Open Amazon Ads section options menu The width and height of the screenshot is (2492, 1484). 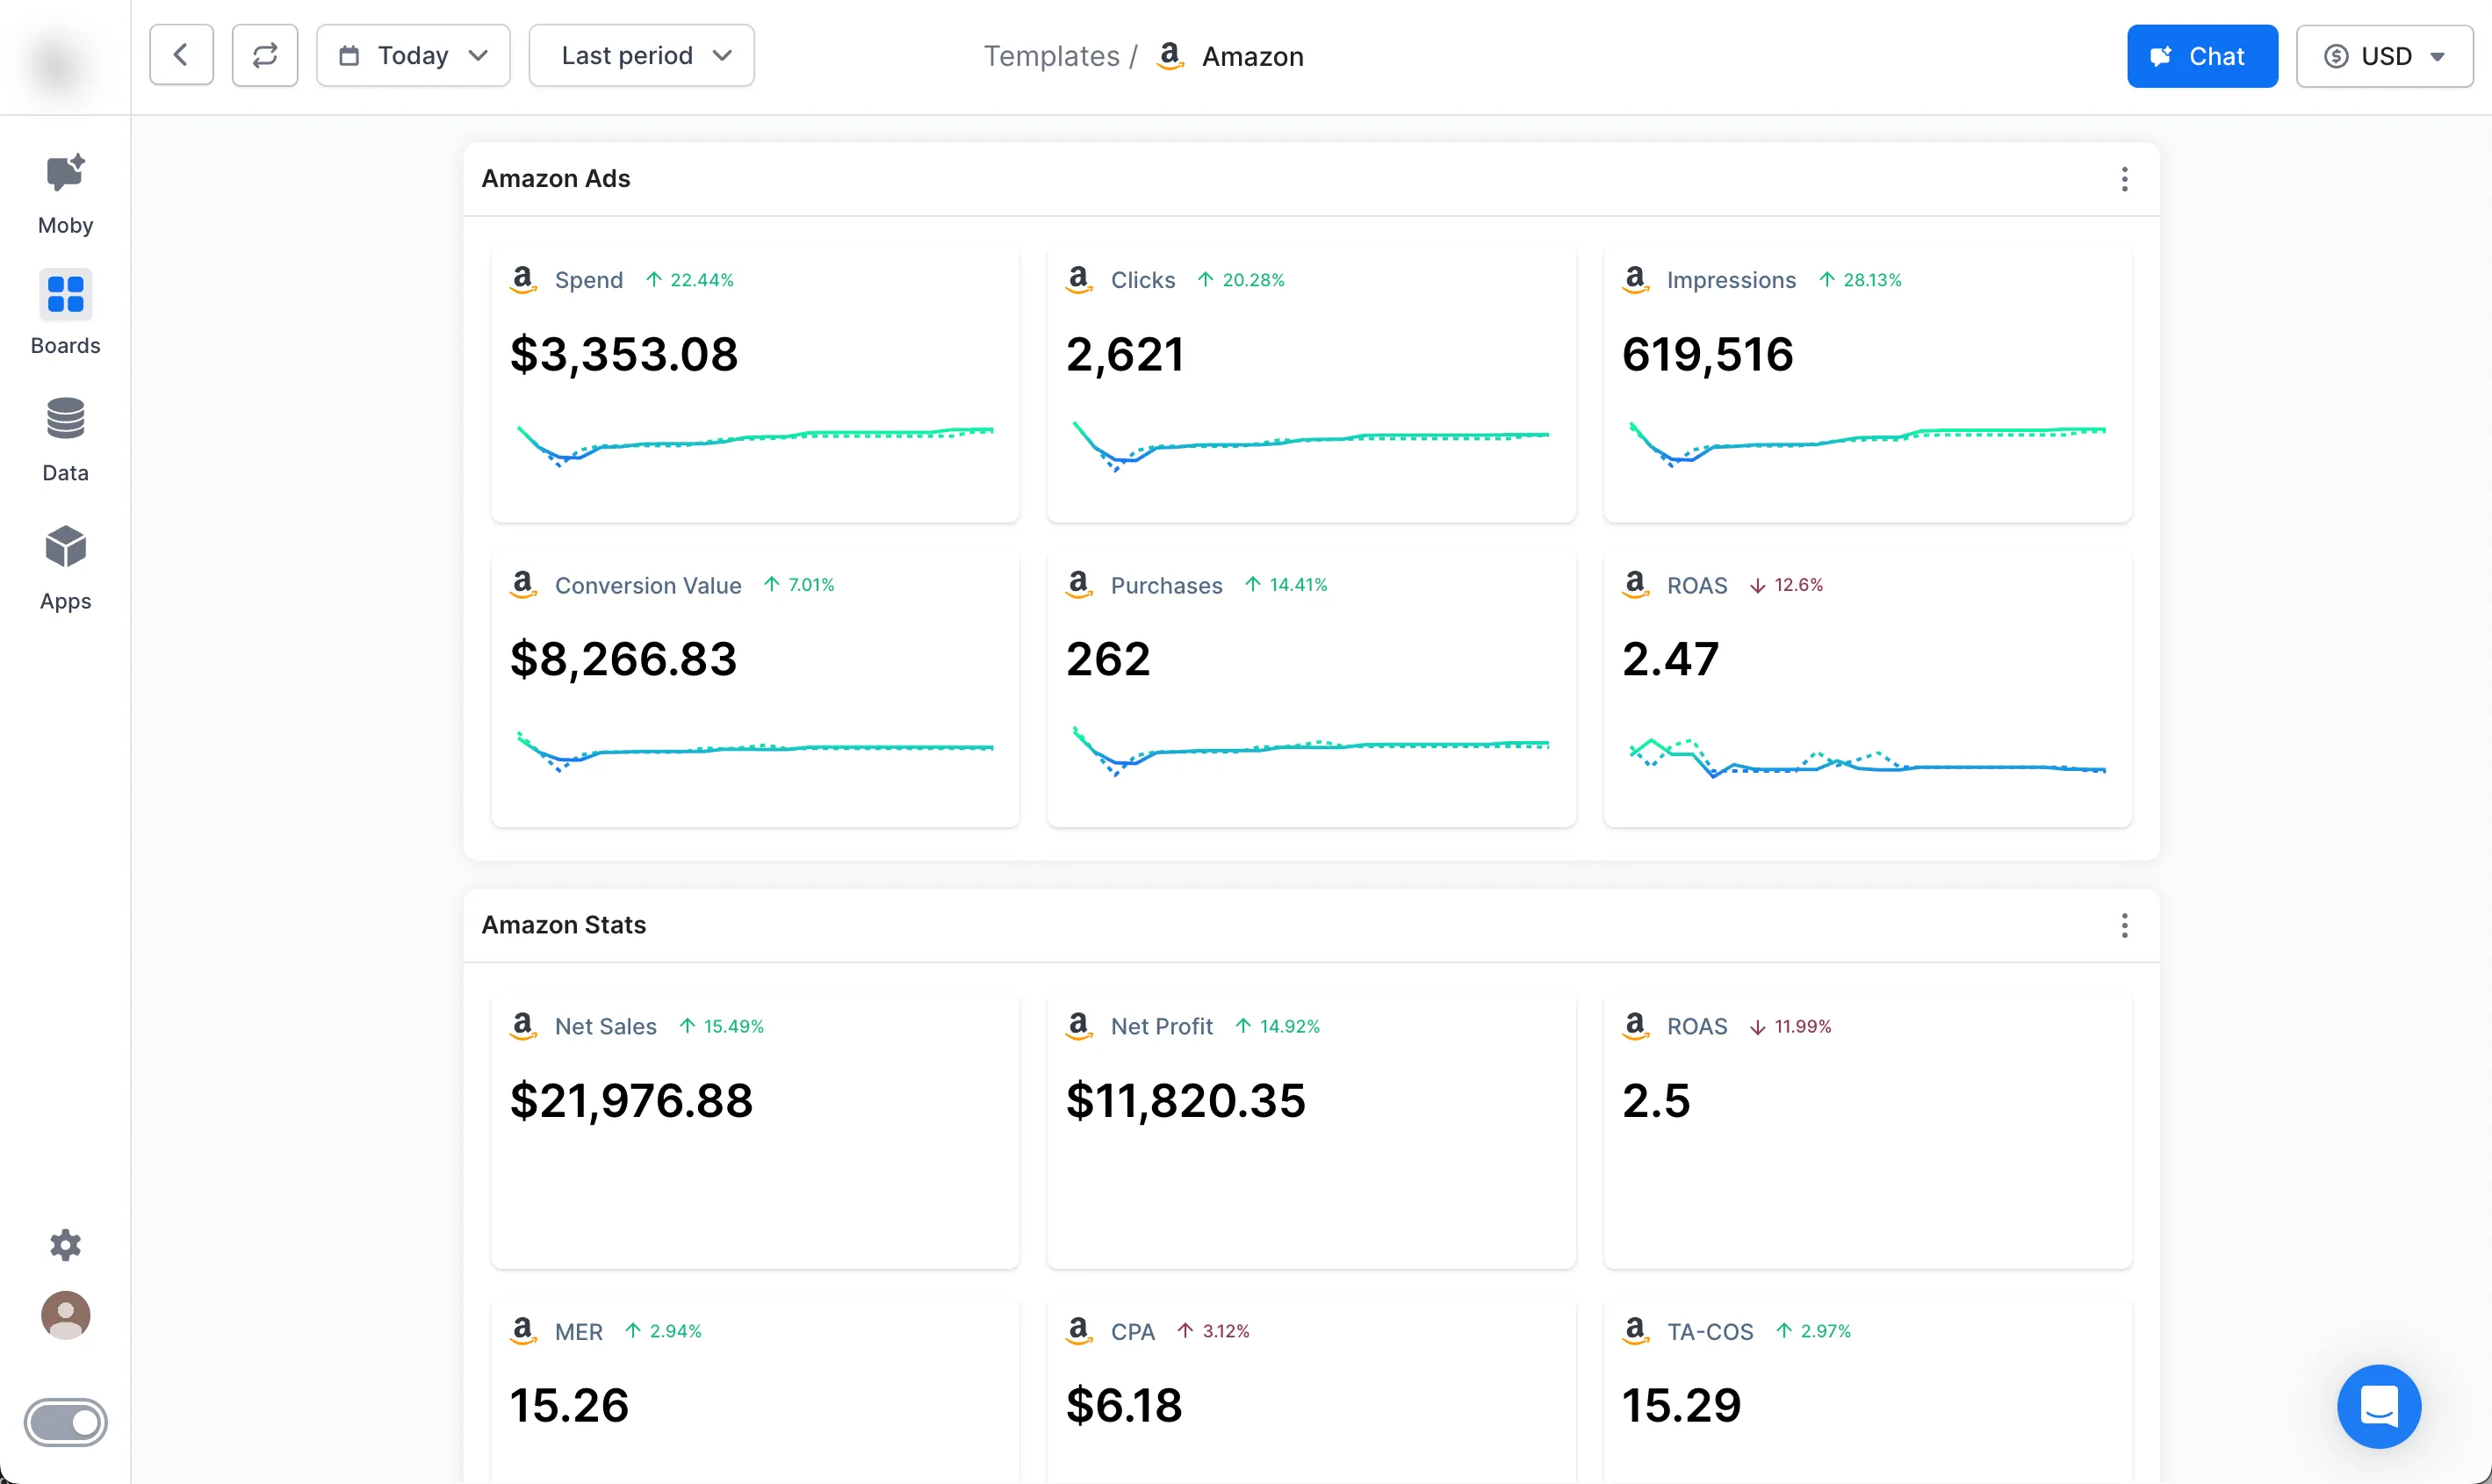pyautogui.click(x=2124, y=179)
